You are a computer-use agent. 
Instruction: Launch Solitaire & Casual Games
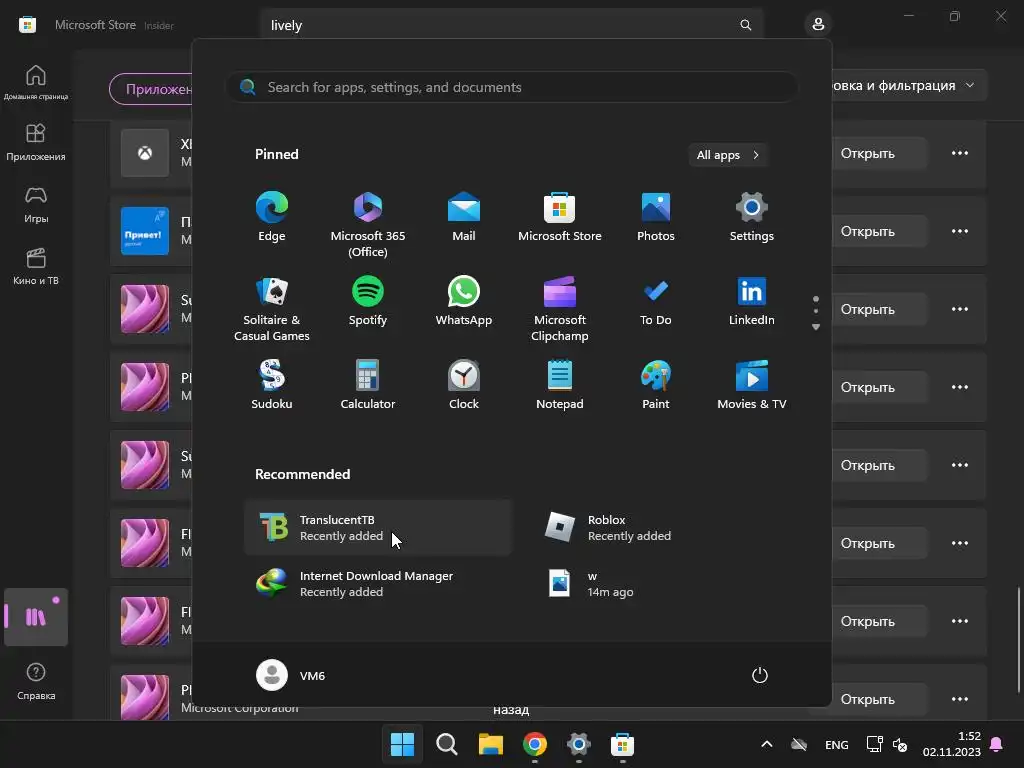272,309
